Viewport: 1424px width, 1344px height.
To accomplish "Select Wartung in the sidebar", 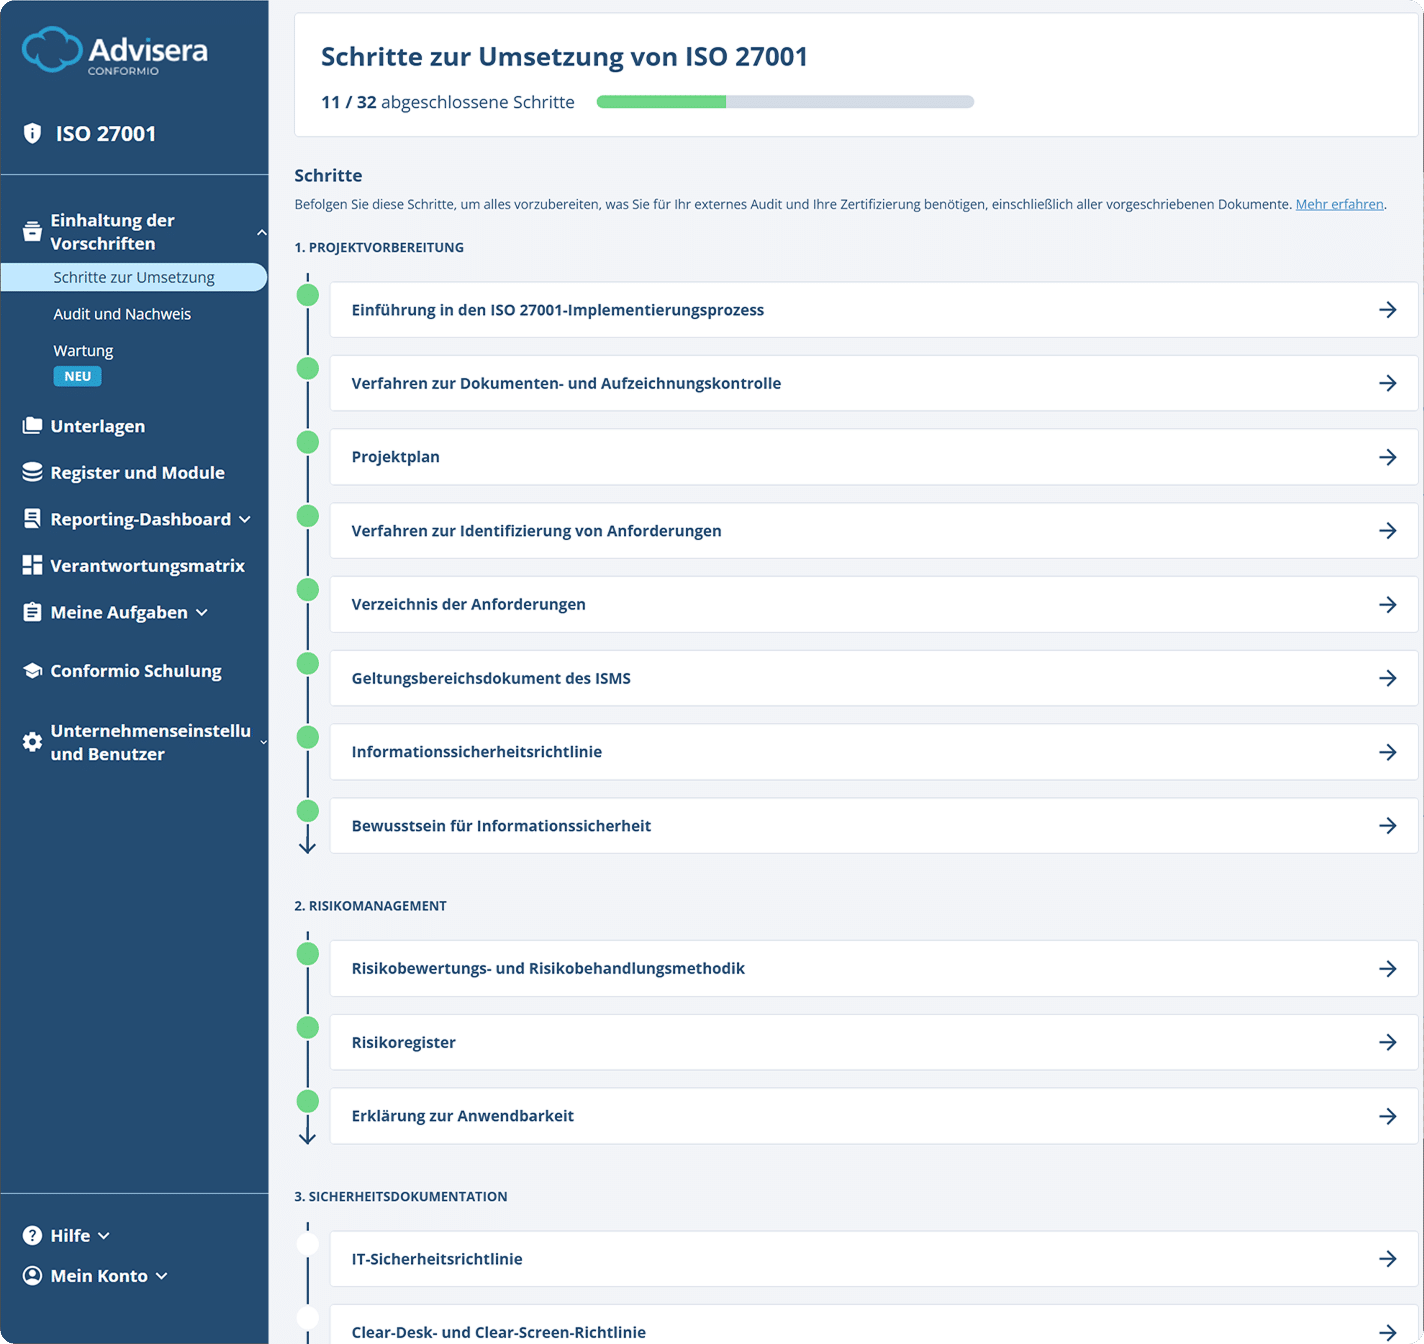I will 83,351.
